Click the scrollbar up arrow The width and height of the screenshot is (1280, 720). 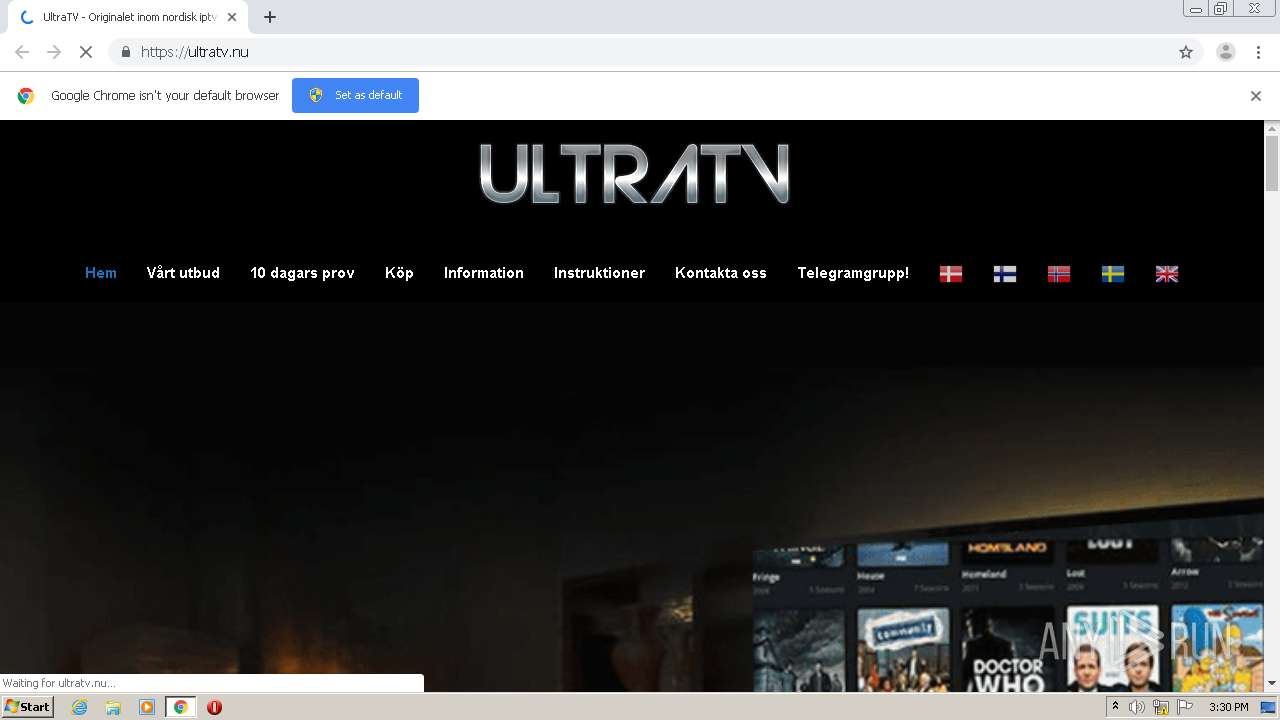click(1272, 128)
